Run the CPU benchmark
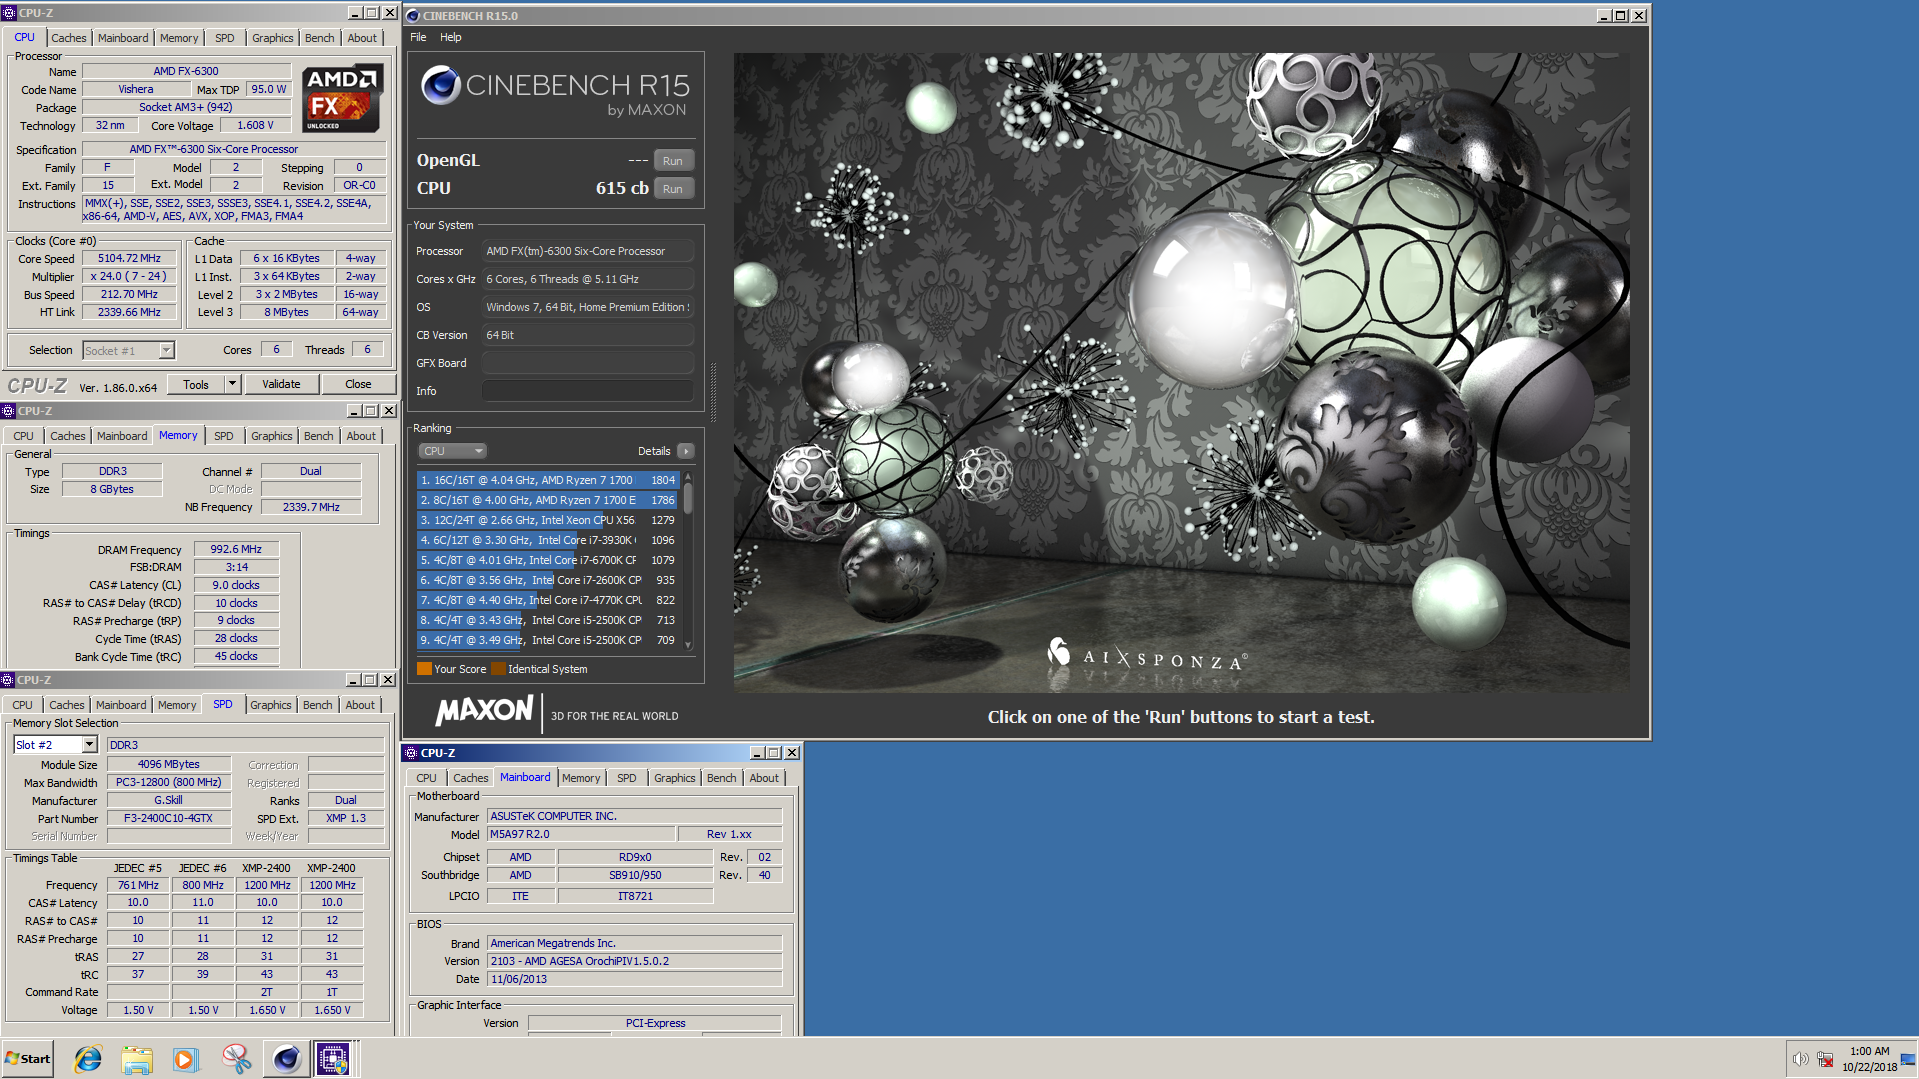Viewport: 1919px width, 1079px height. click(x=673, y=189)
